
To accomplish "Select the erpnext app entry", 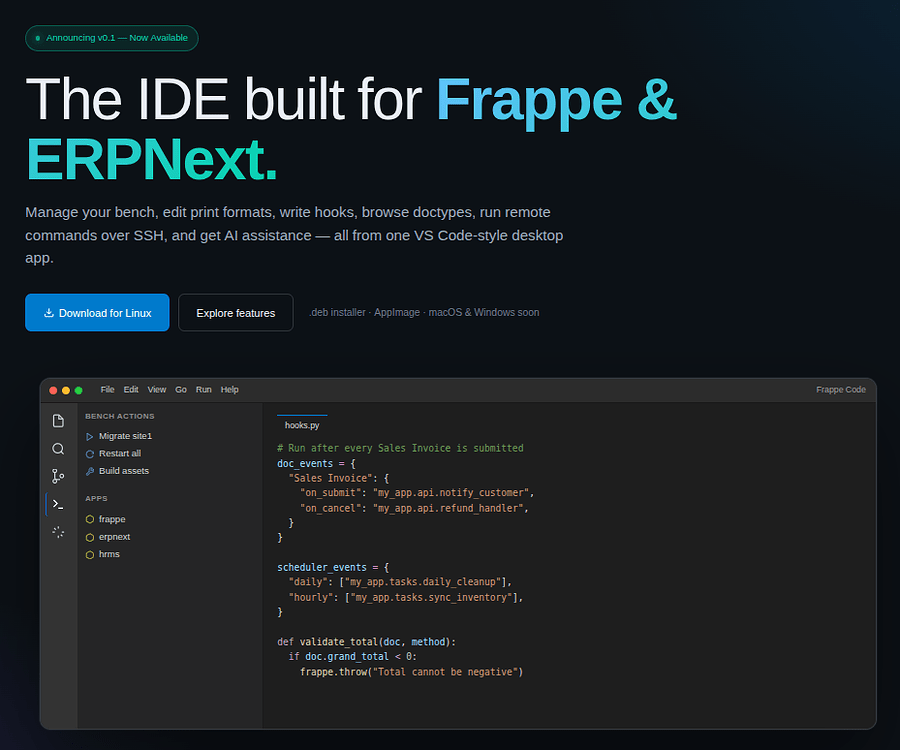I will 108,537.
